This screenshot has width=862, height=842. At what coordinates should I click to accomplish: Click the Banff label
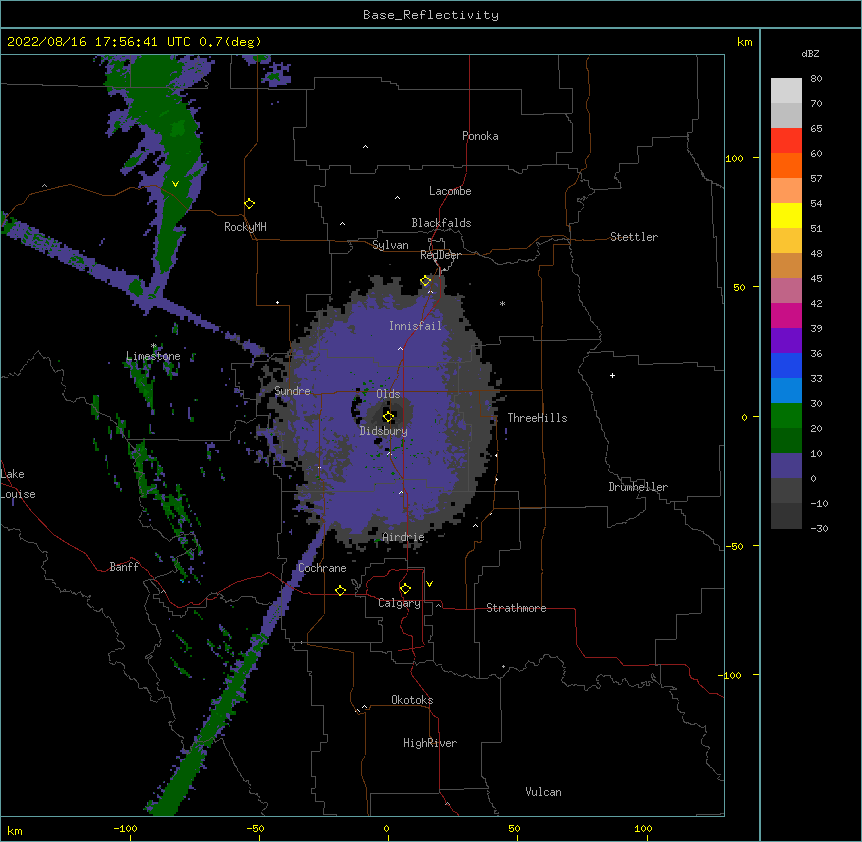point(124,567)
